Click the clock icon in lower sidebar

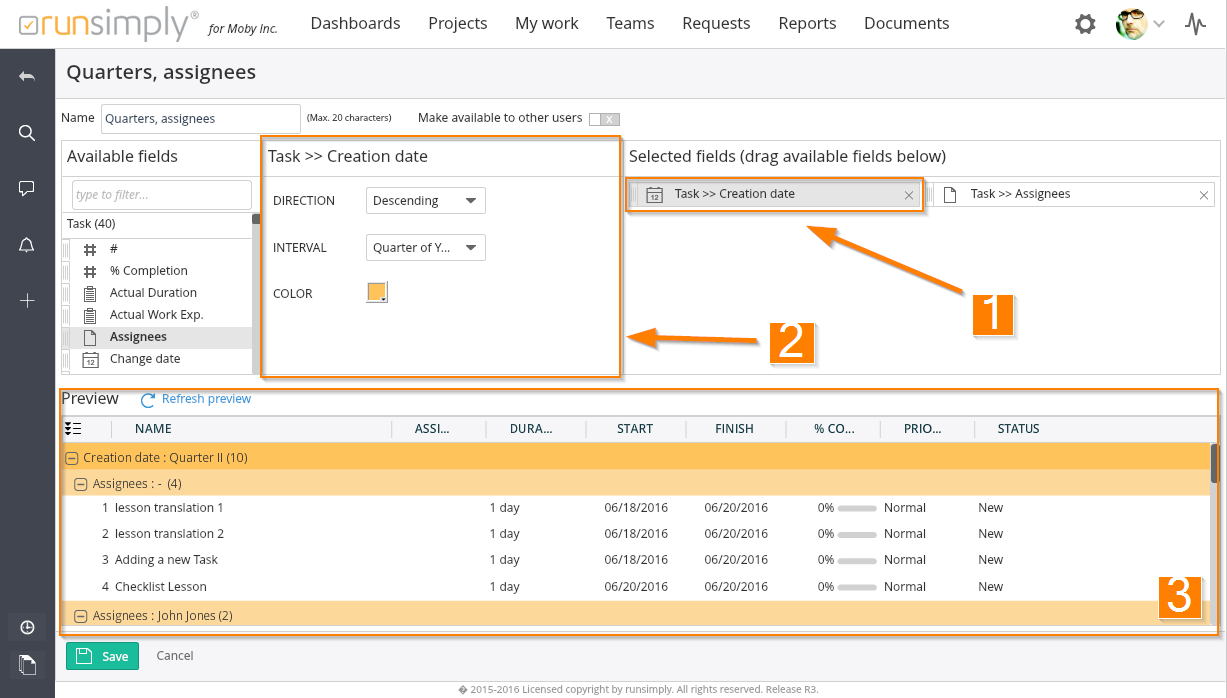27,627
